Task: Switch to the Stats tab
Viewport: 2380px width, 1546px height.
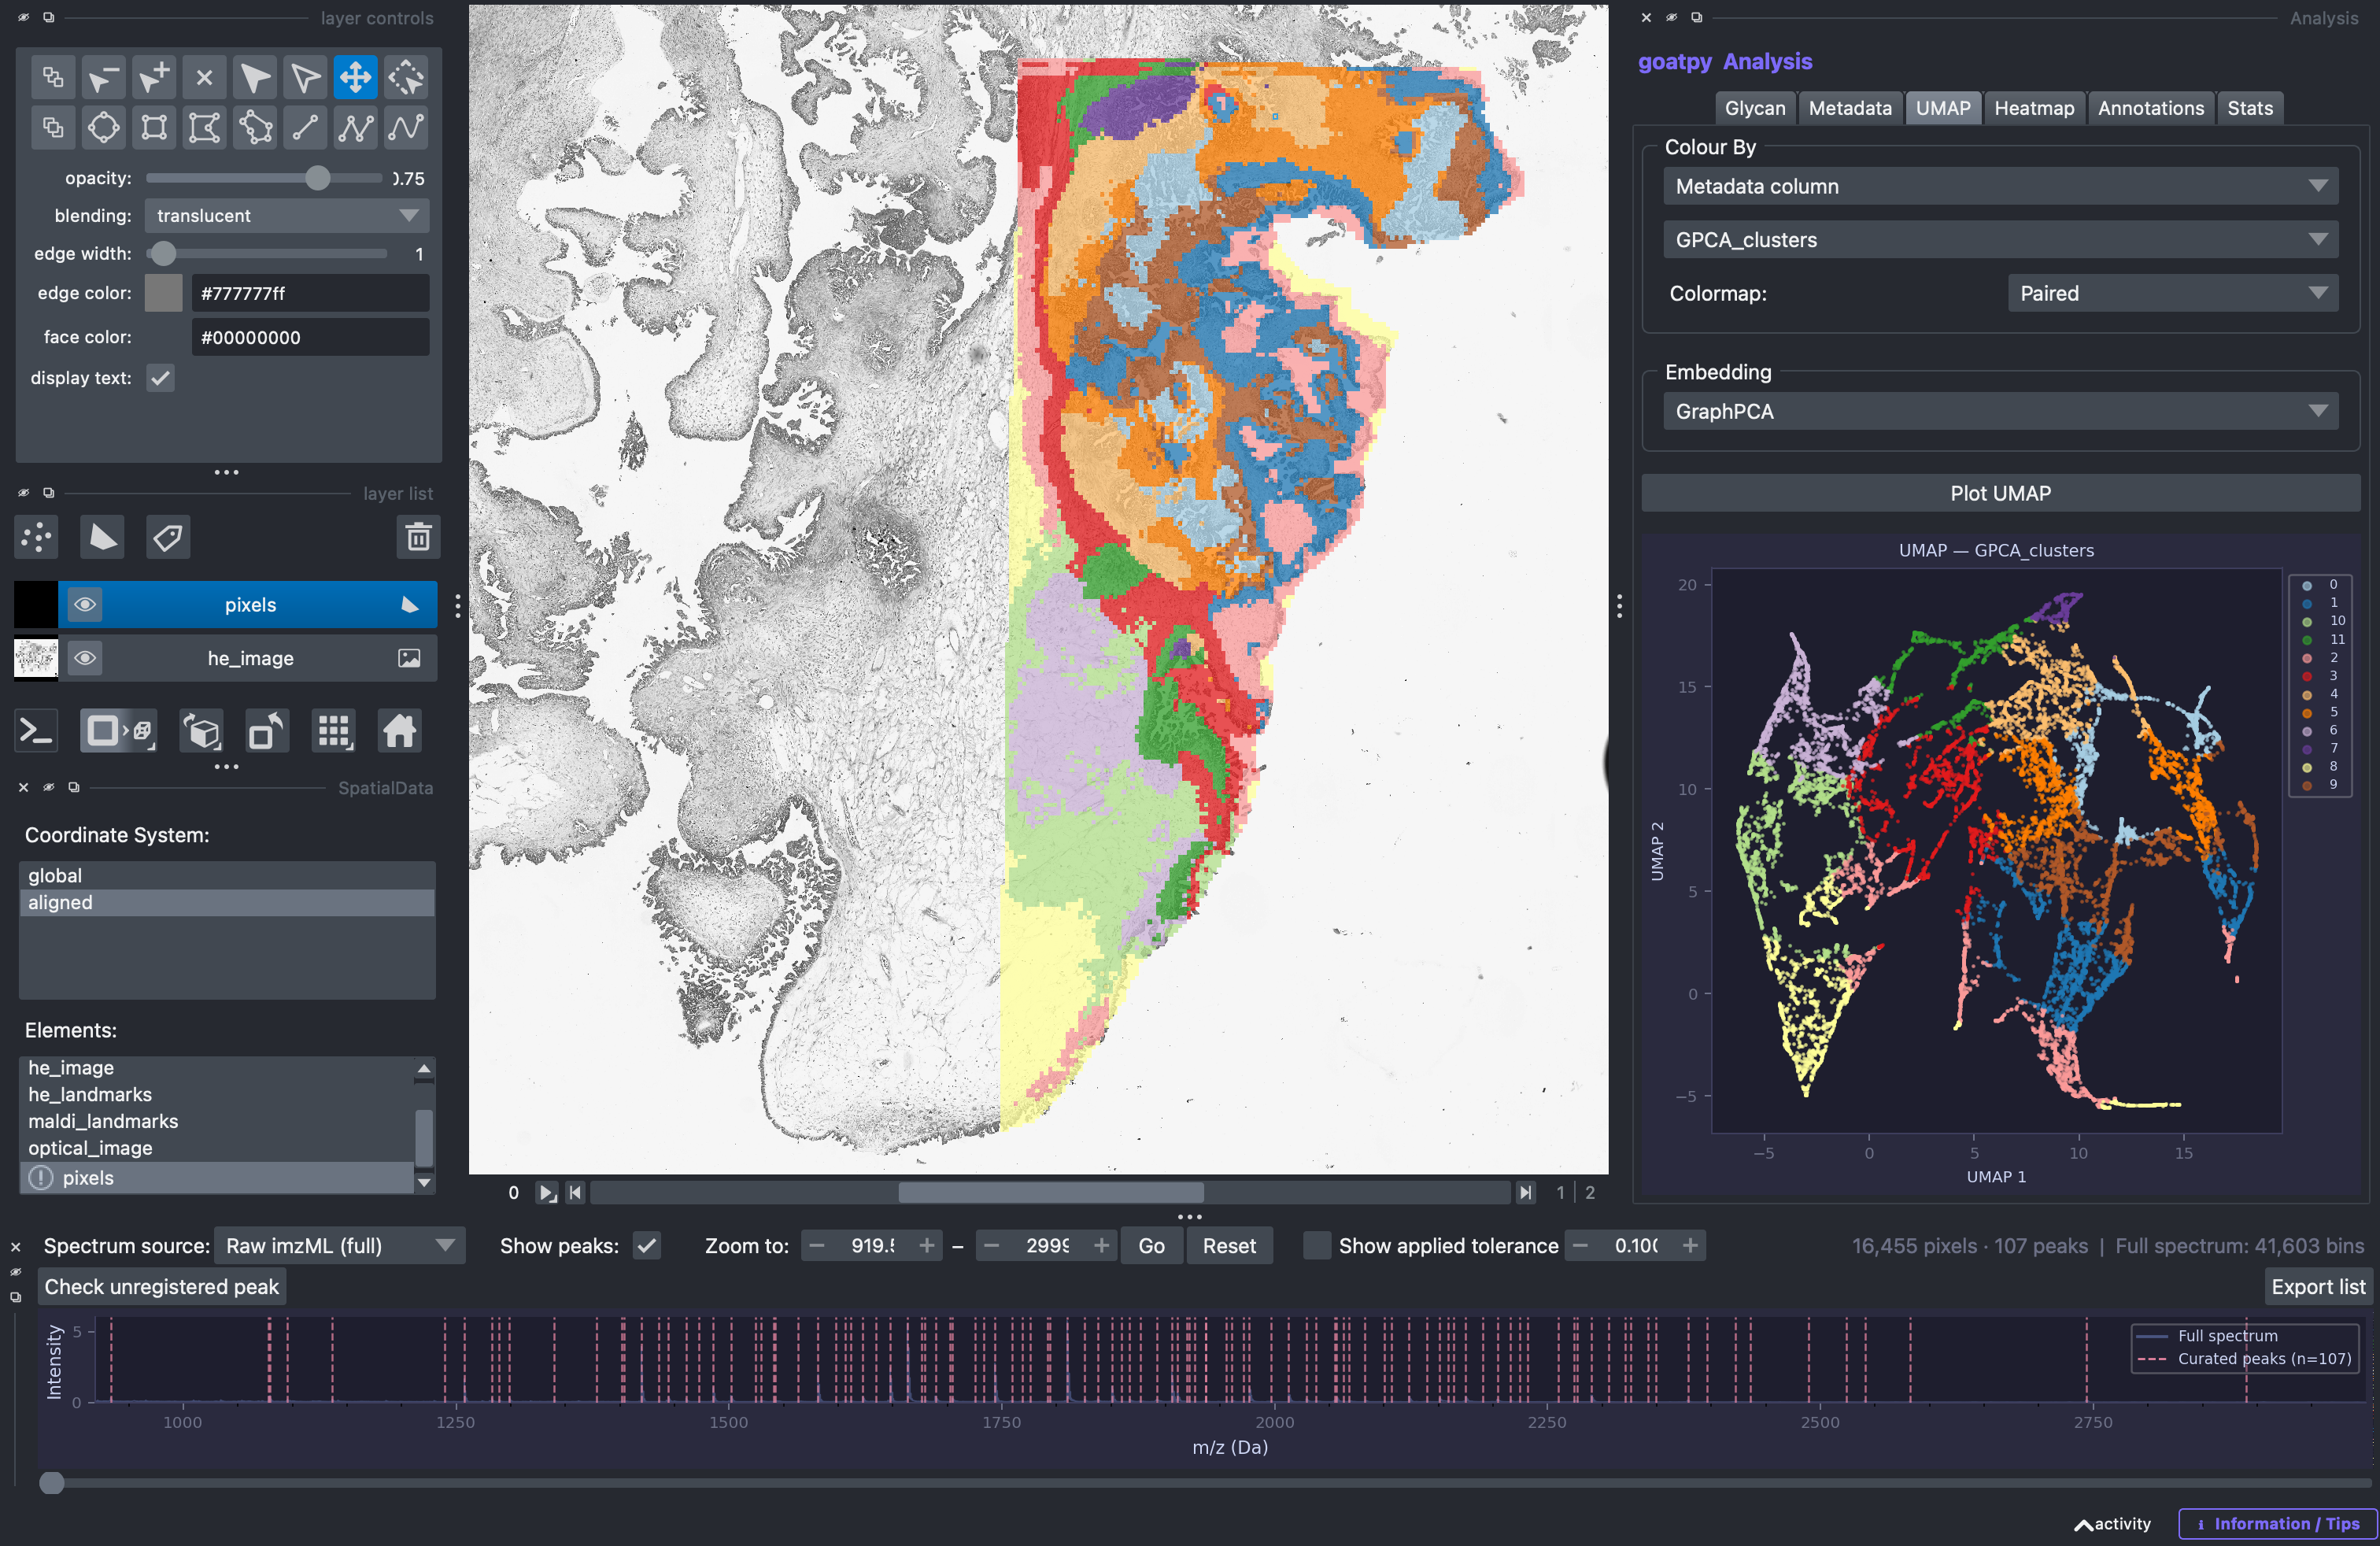Action: 2249,108
